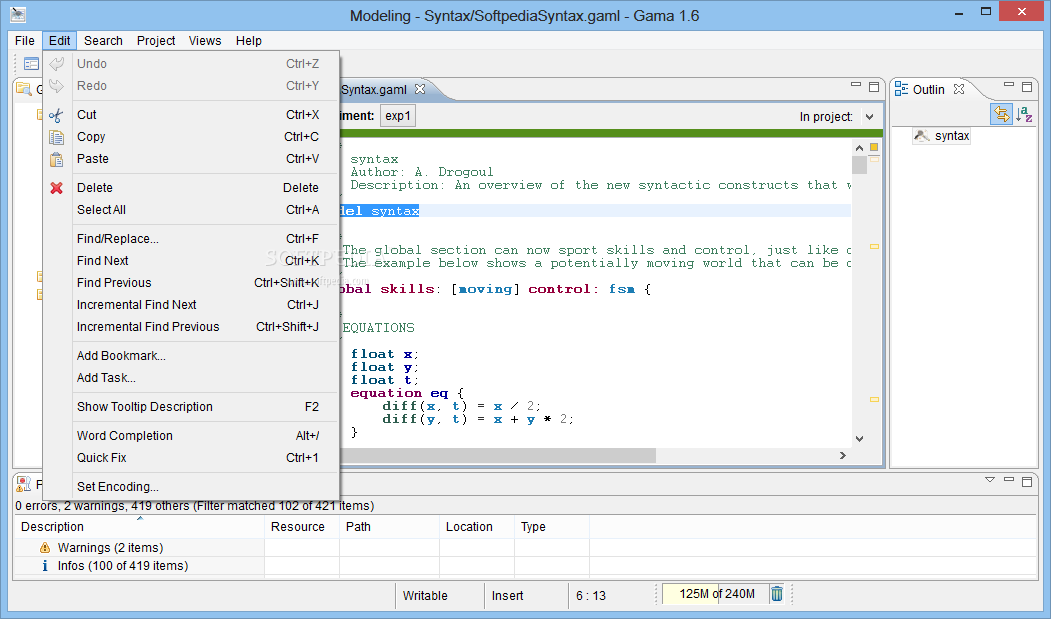Viewport: 1051px width, 619px height.
Task: Click the heap memory 125M of 240M bar
Action: point(715,594)
